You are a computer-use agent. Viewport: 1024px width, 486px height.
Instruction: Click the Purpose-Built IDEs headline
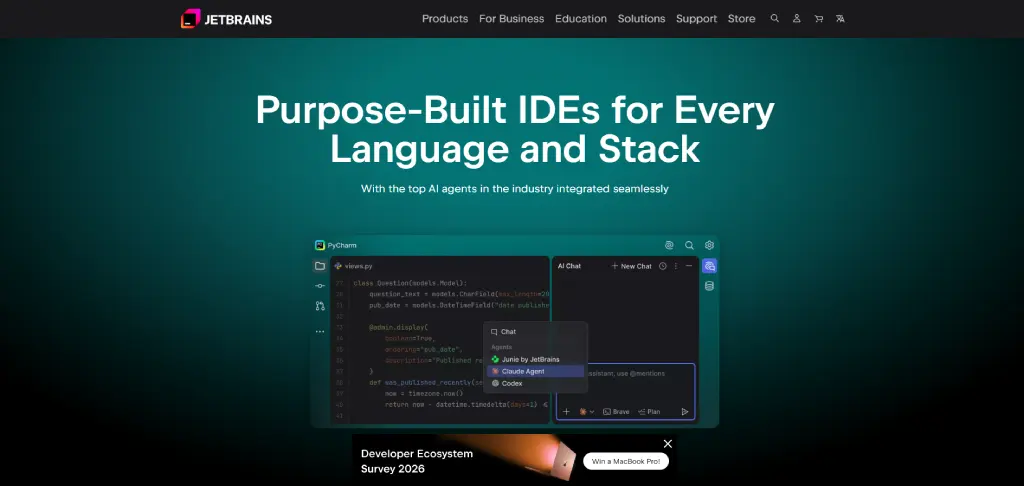coord(515,129)
